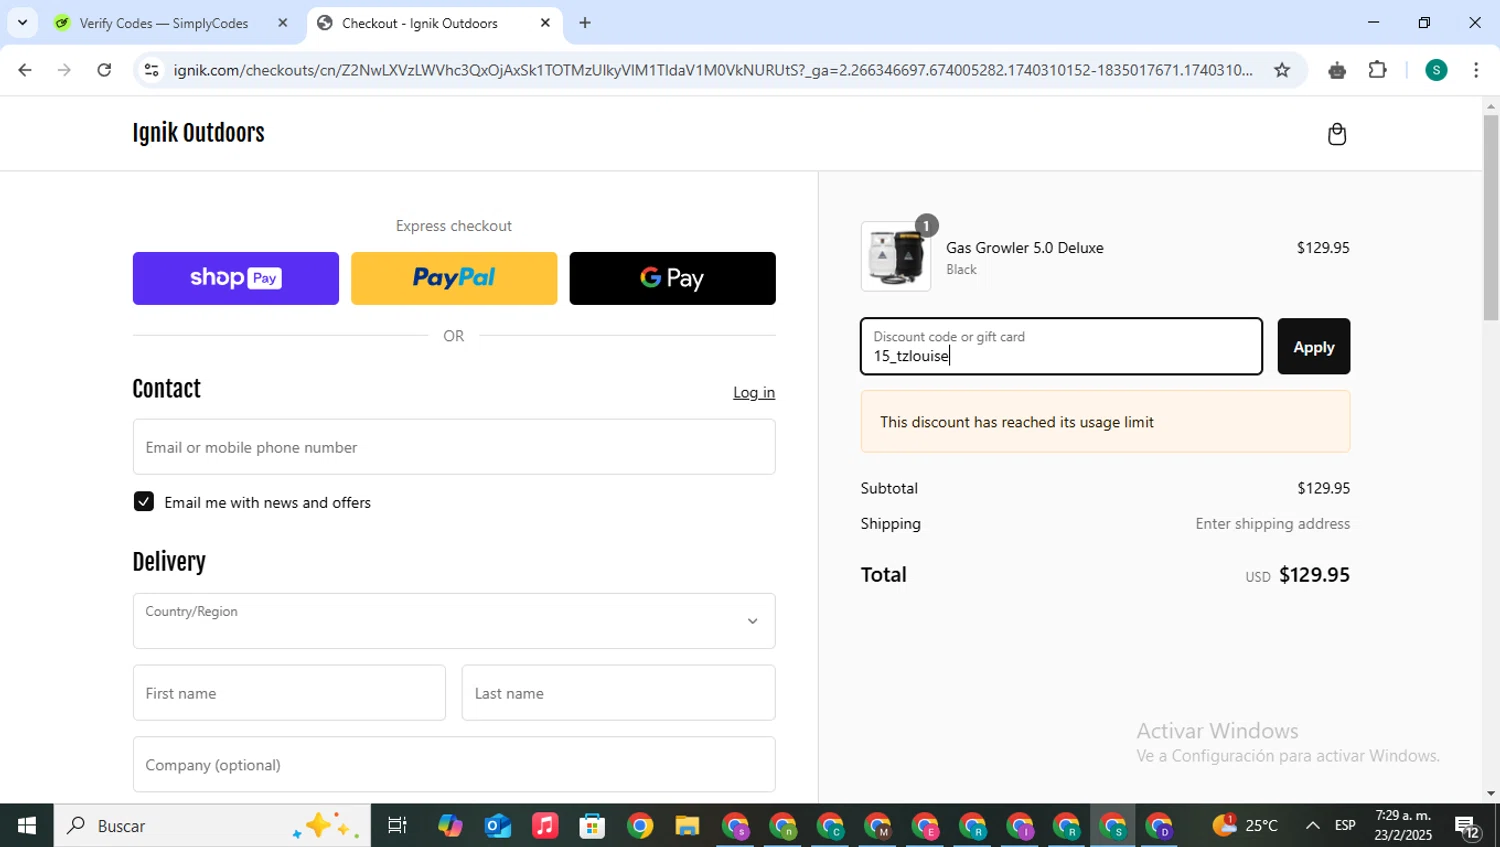Open Chrome profile D on the taskbar
Viewport: 1500px width, 847px height.
[x=1160, y=826]
